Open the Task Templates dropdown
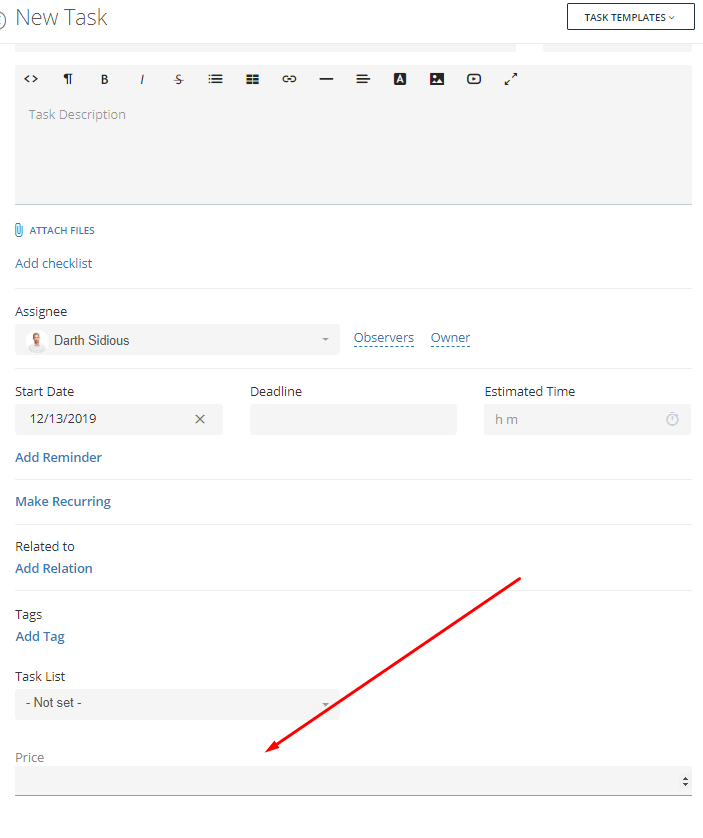Image resolution: width=703 pixels, height=838 pixels. (630, 17)
